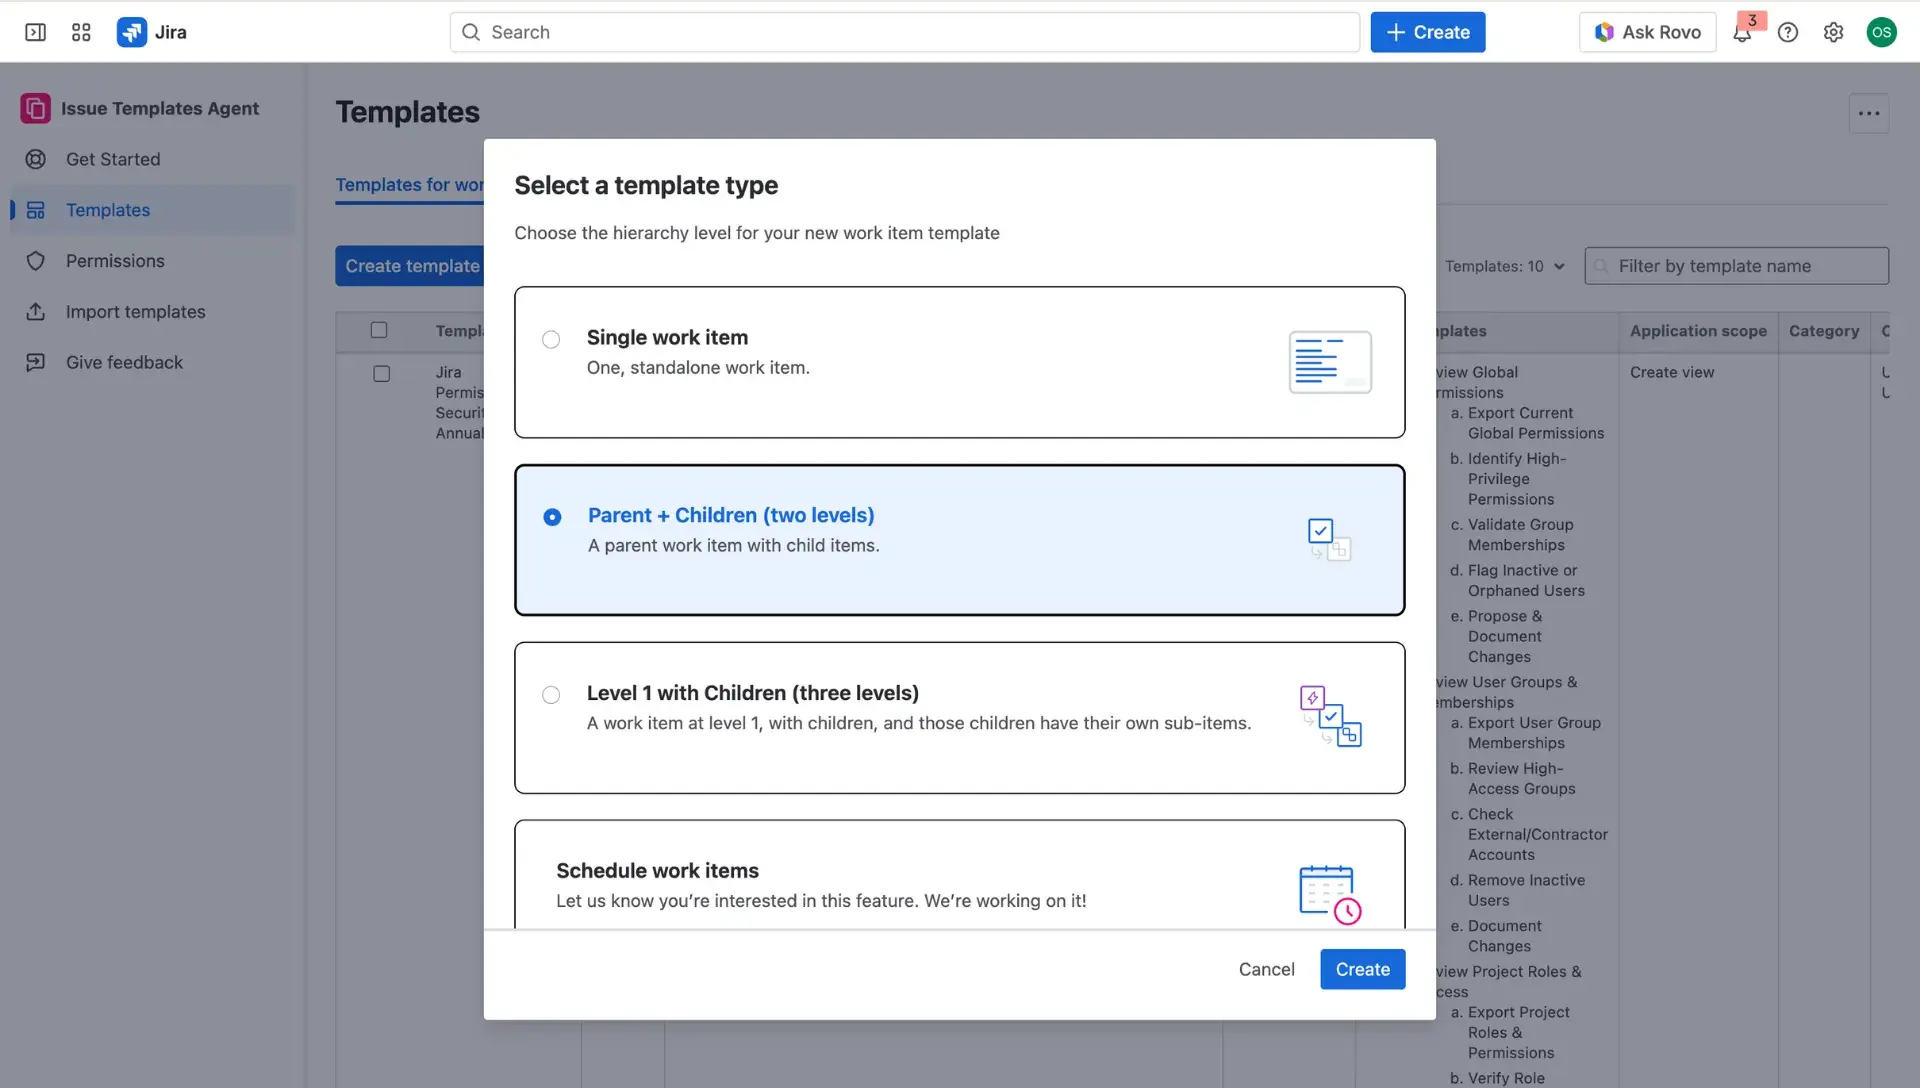Open the Templates: 10 dropdown

[x=1504, y=266]
